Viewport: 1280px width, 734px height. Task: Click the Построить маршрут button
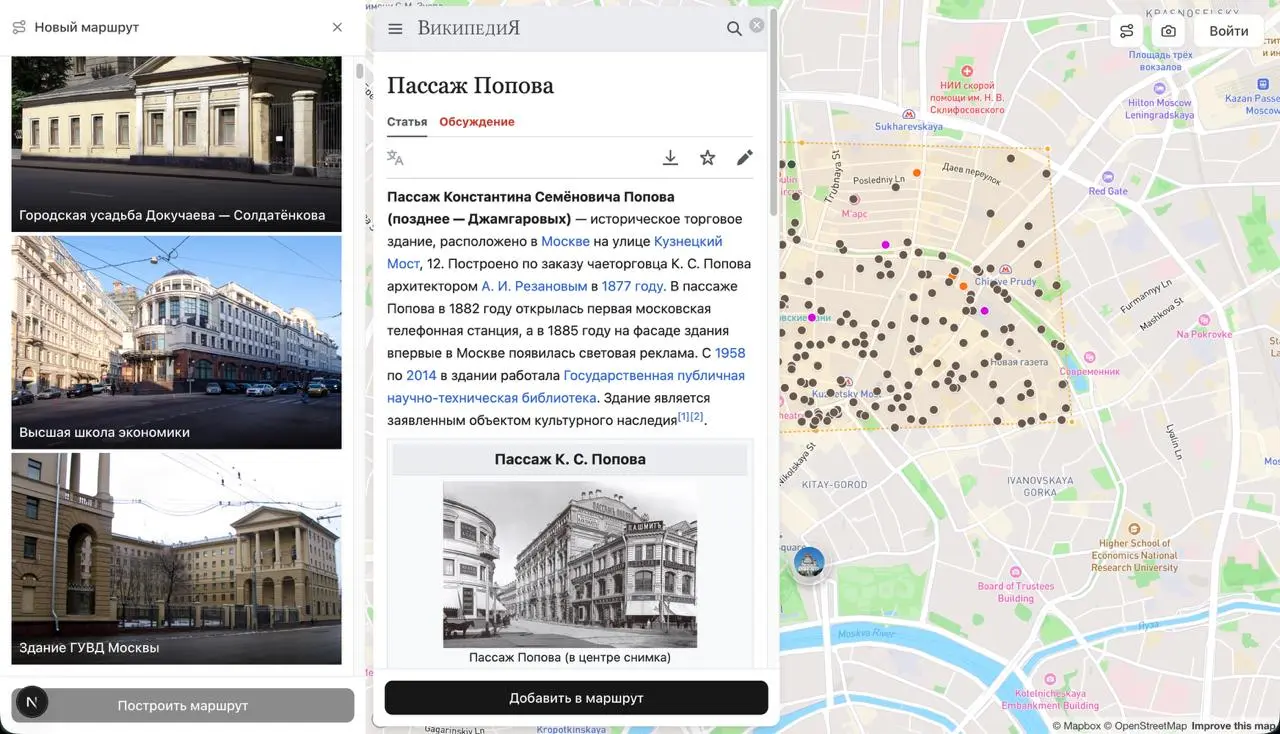point(183,705)
